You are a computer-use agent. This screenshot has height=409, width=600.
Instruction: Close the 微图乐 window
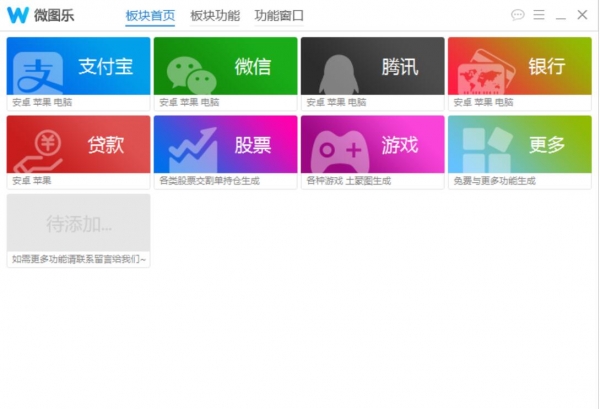582,15
